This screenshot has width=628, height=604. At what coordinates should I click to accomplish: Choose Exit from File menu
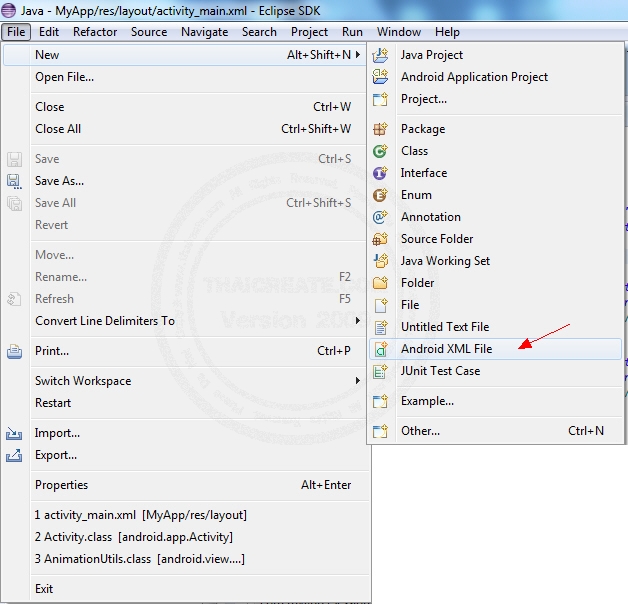[x=185, y=589]
